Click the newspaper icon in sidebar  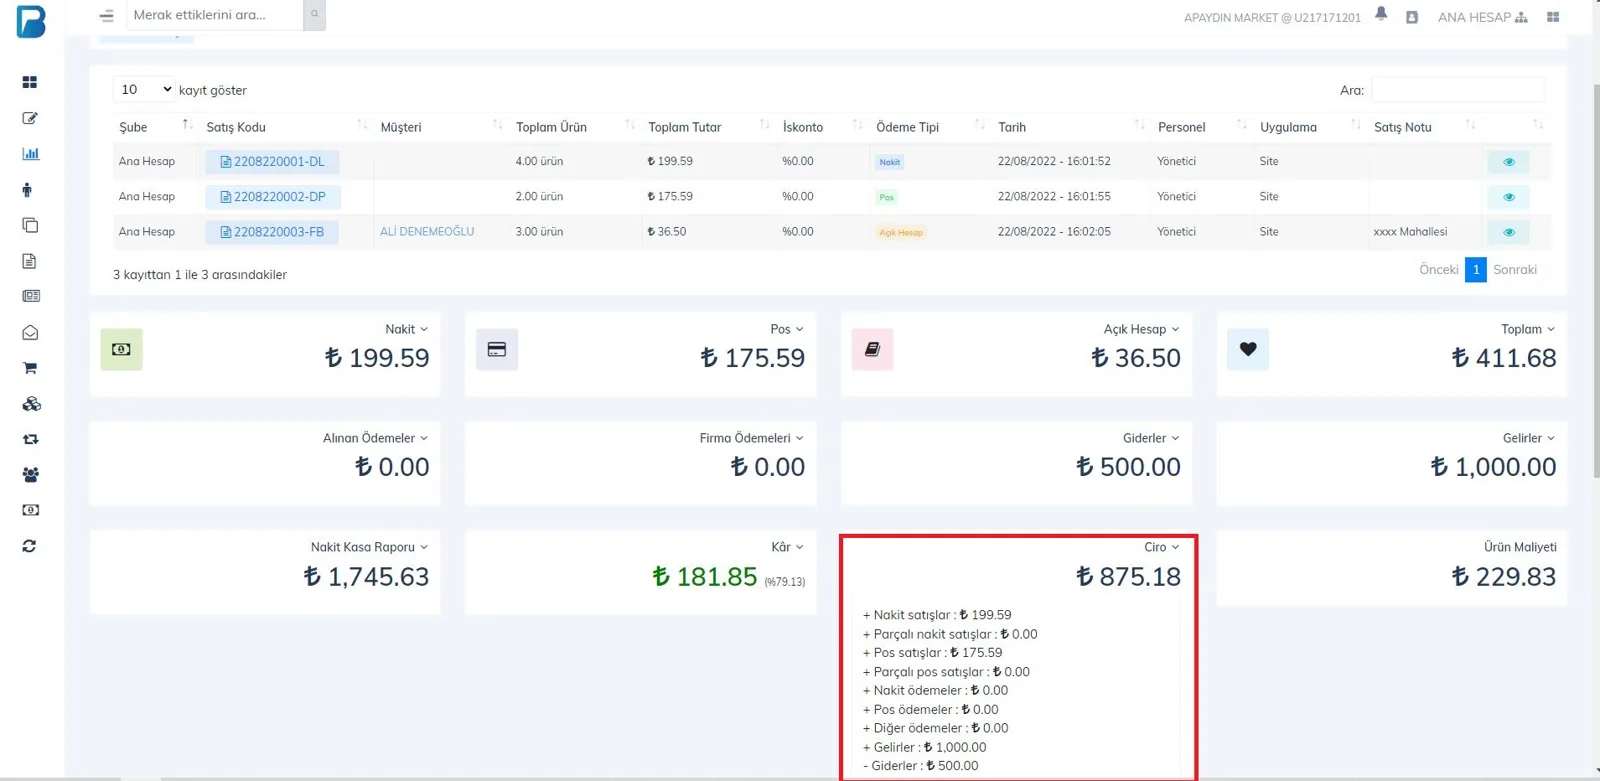[x=31, y=296]
